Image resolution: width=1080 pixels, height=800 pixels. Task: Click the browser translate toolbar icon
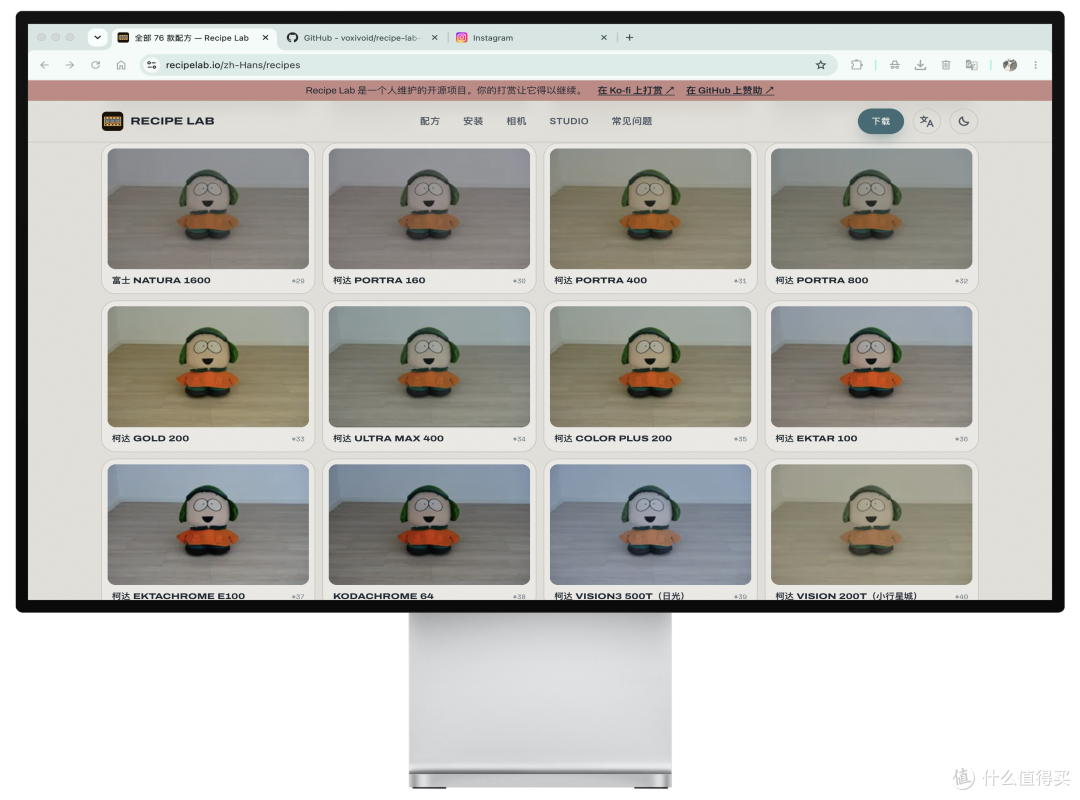click(x=971, y=65)
